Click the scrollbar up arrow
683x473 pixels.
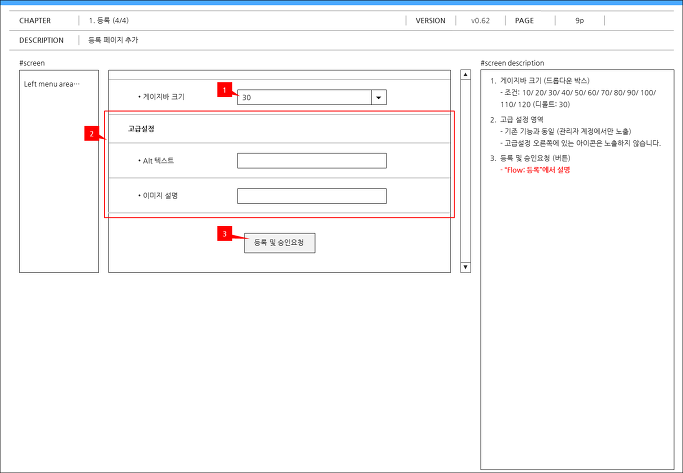465,75
